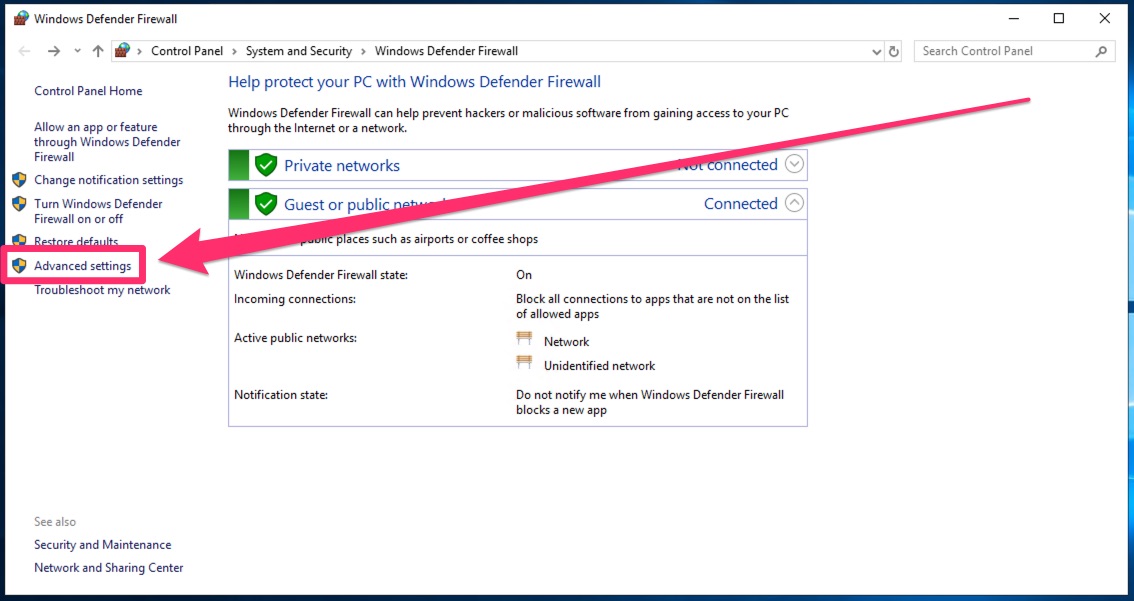Click the Up one level arrow
The height and width of the screenshot is (601, 1134).
[97, 51]
